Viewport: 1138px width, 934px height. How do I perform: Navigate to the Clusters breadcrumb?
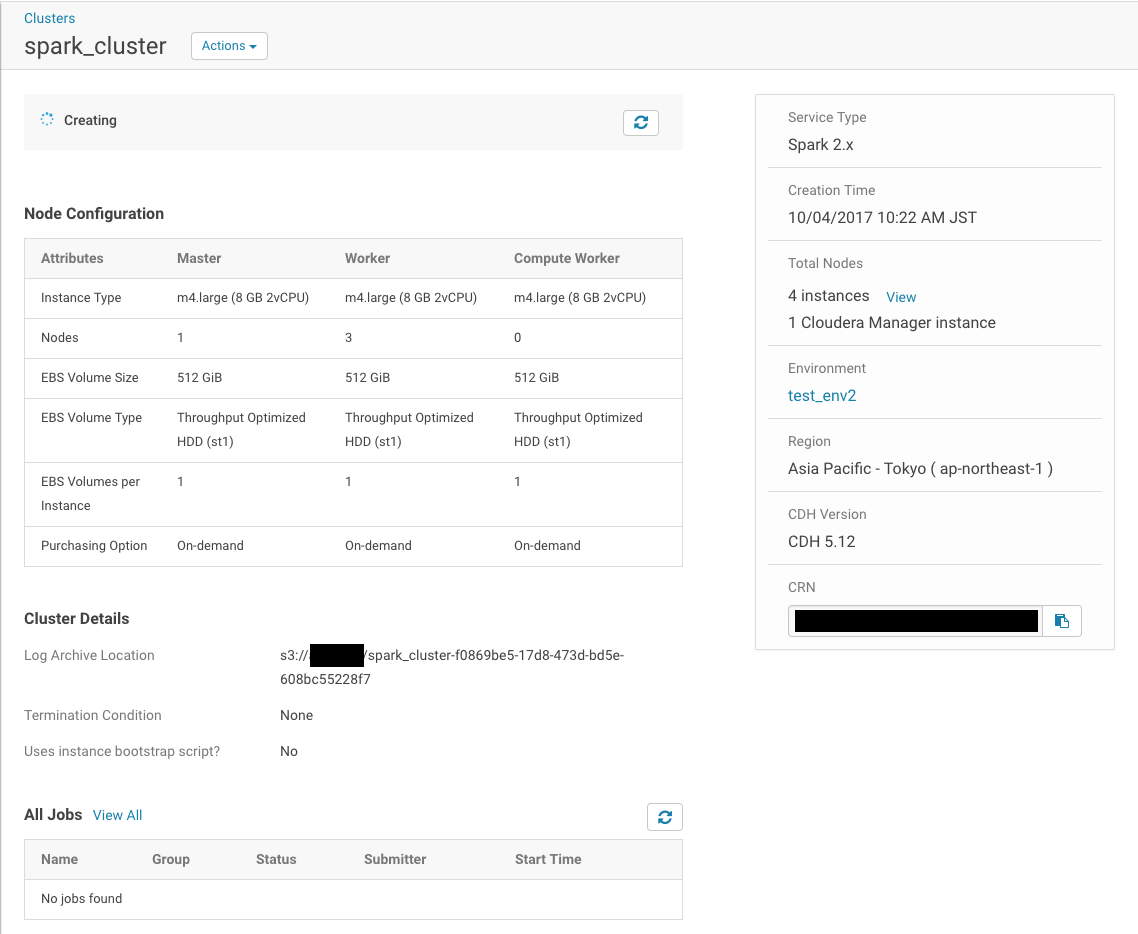click(x=49, y=17)
